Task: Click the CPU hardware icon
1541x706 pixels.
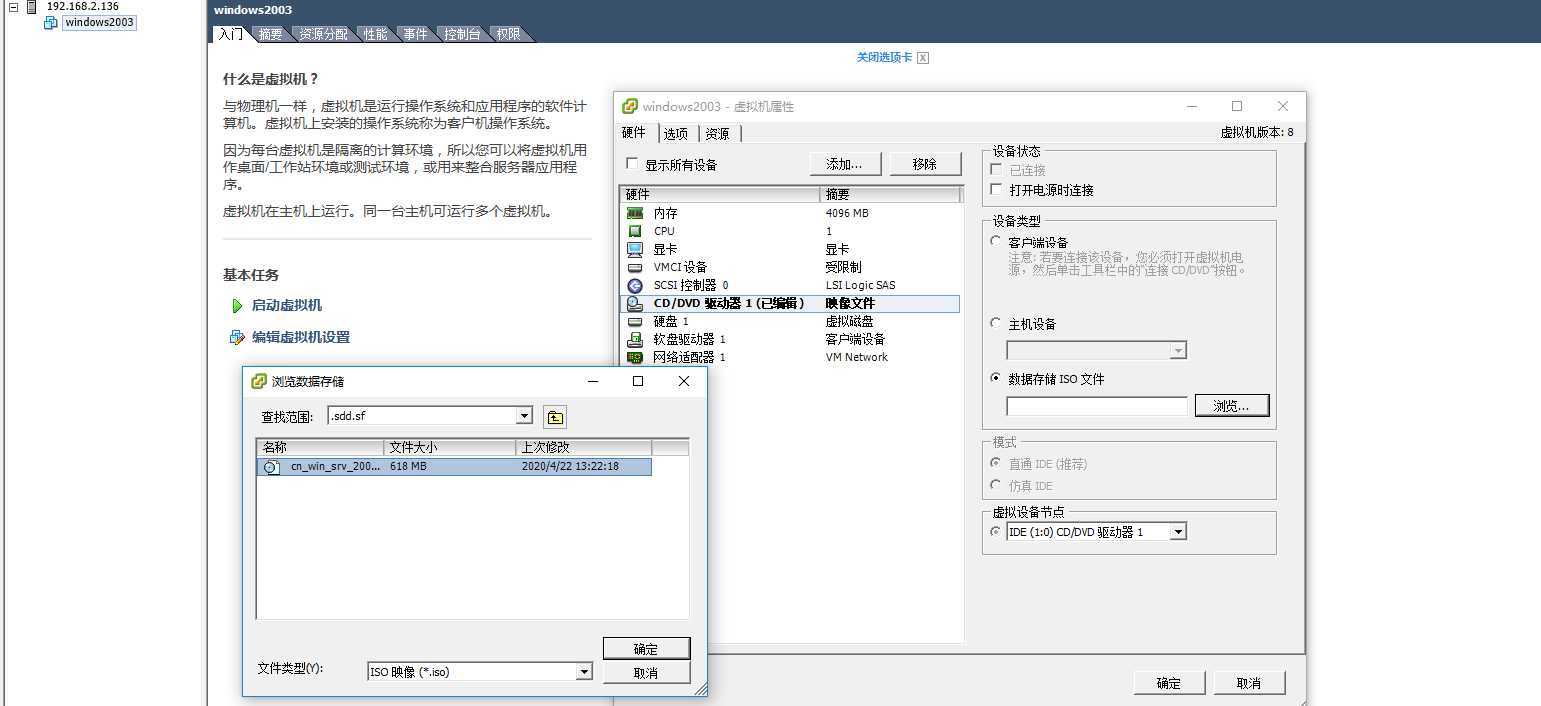Action: pyautogui.click(x=634, y=231)
